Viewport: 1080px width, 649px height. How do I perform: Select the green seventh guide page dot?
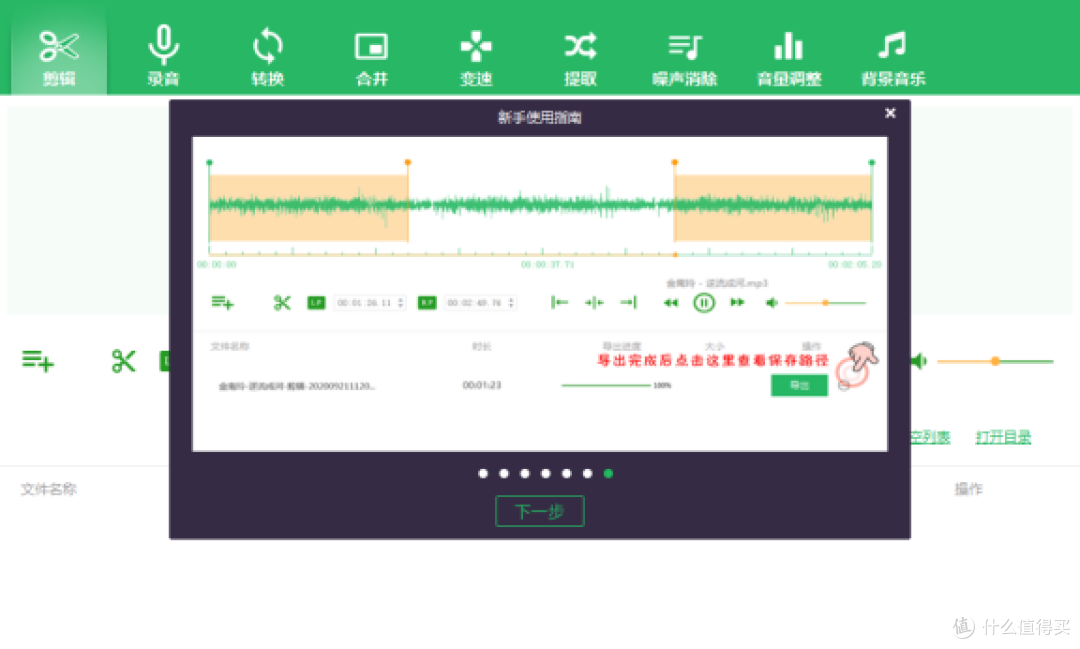(608, 473)
